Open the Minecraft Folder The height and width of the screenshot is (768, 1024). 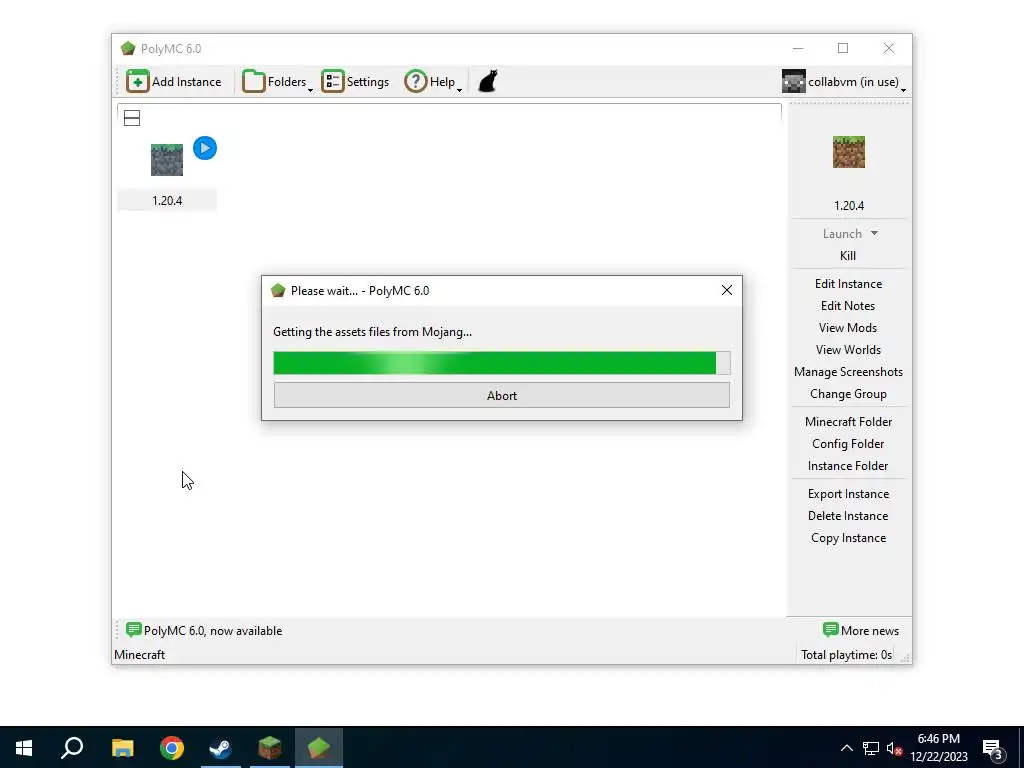click(x=848, y=422)
